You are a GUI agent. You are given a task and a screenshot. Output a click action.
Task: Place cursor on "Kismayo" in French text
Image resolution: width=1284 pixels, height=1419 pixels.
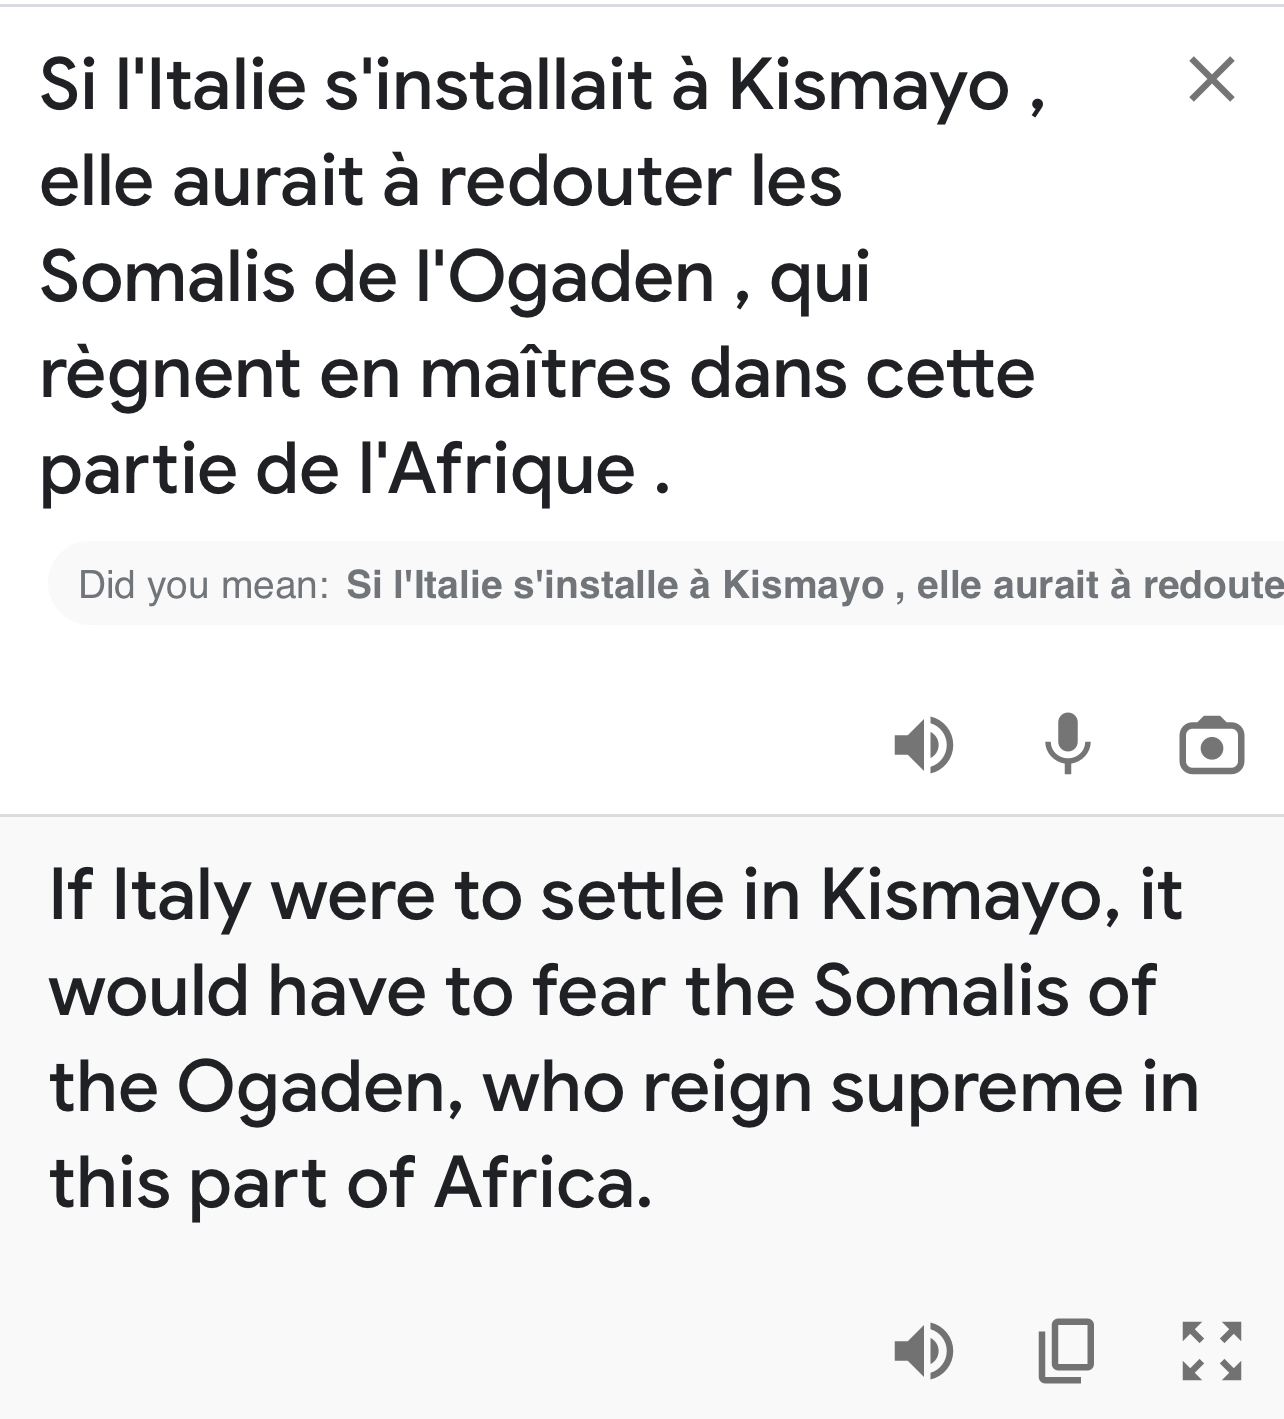[x=869, y=86]
